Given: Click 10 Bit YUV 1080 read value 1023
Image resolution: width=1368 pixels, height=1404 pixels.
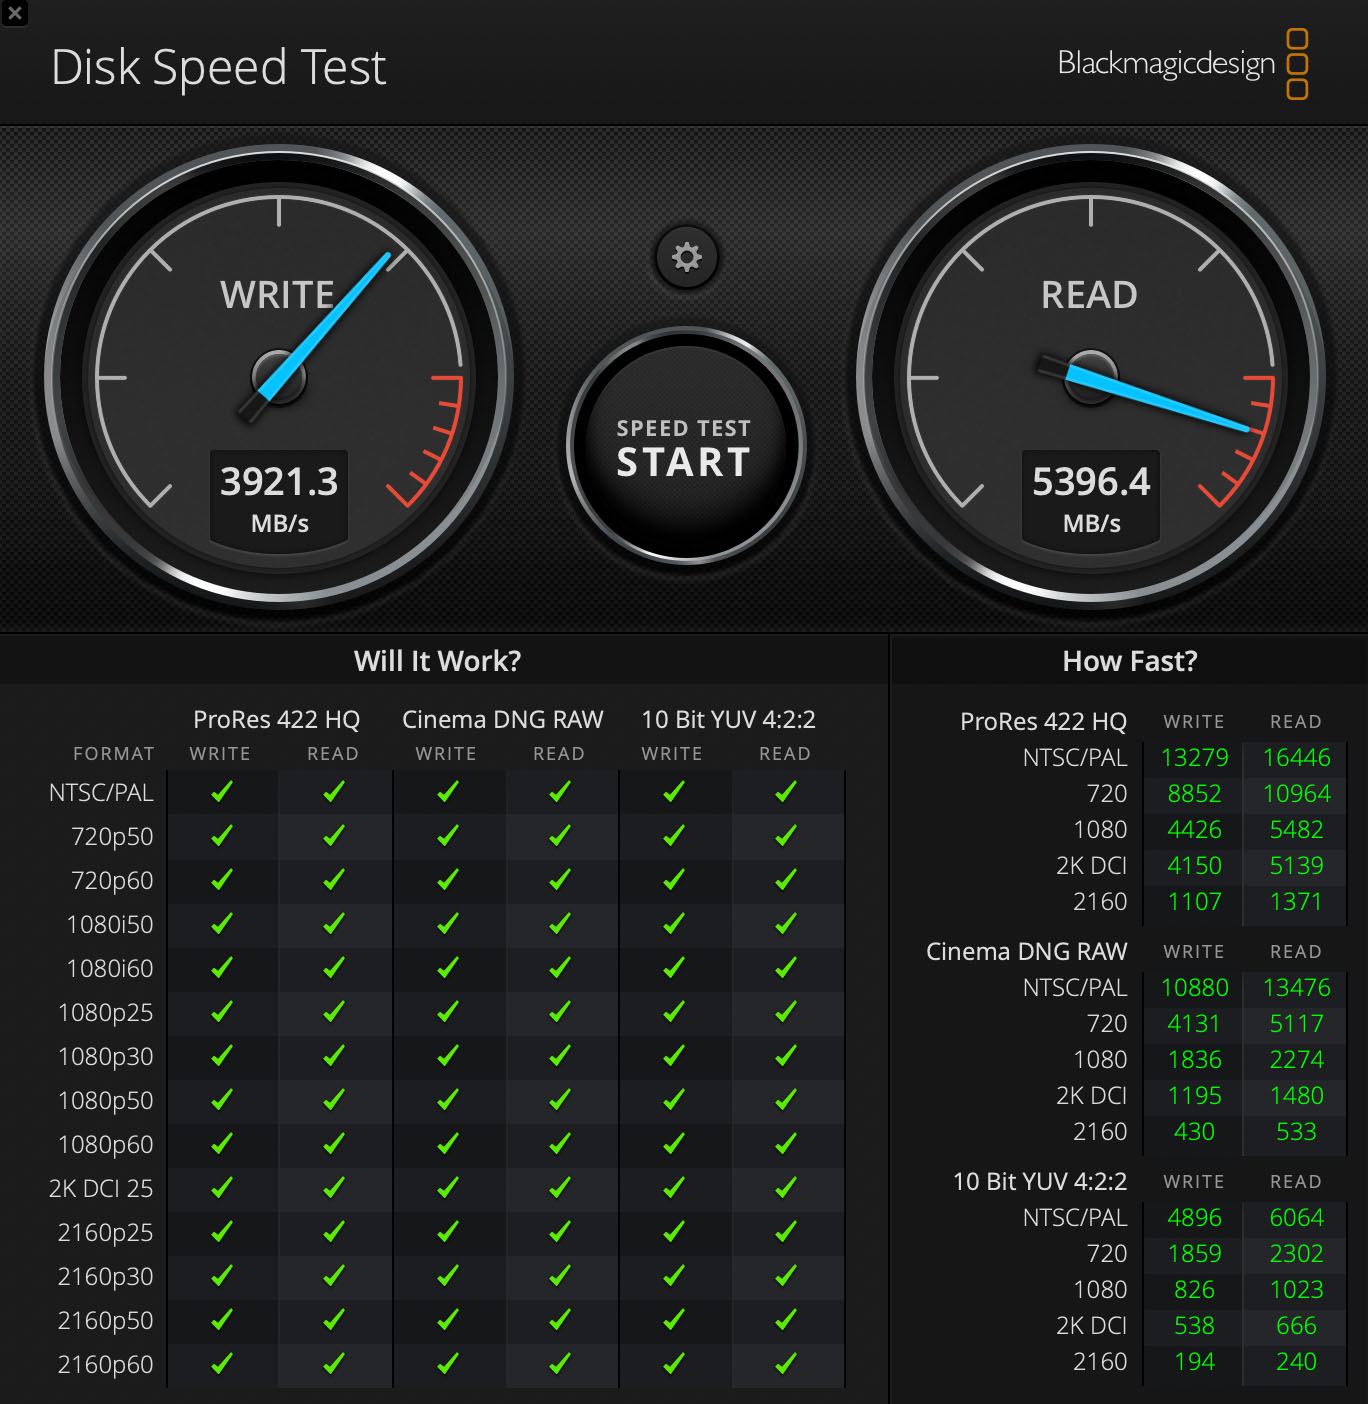Looking at the screenshot, I should point(1297,1290).
